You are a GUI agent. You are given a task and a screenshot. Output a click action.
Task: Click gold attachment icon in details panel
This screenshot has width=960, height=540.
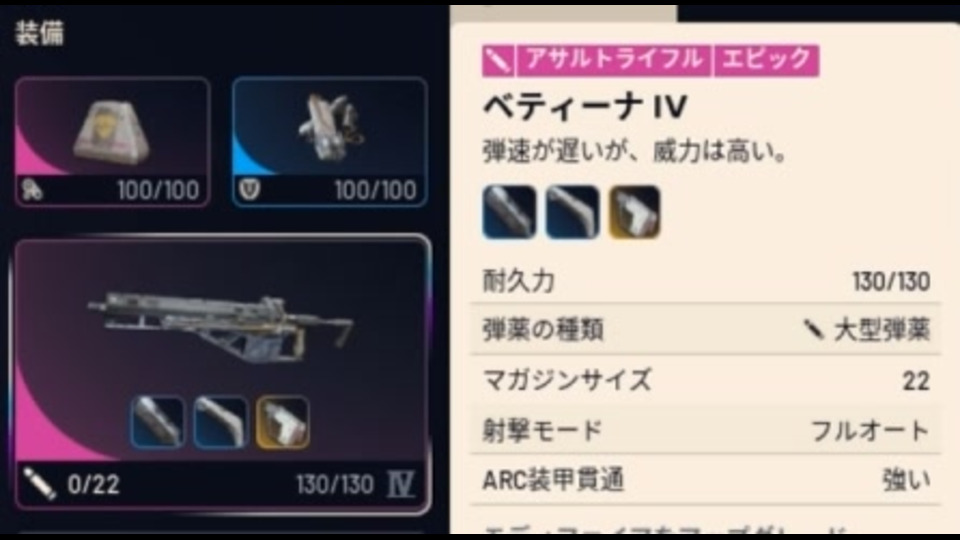tap(634, 212)
